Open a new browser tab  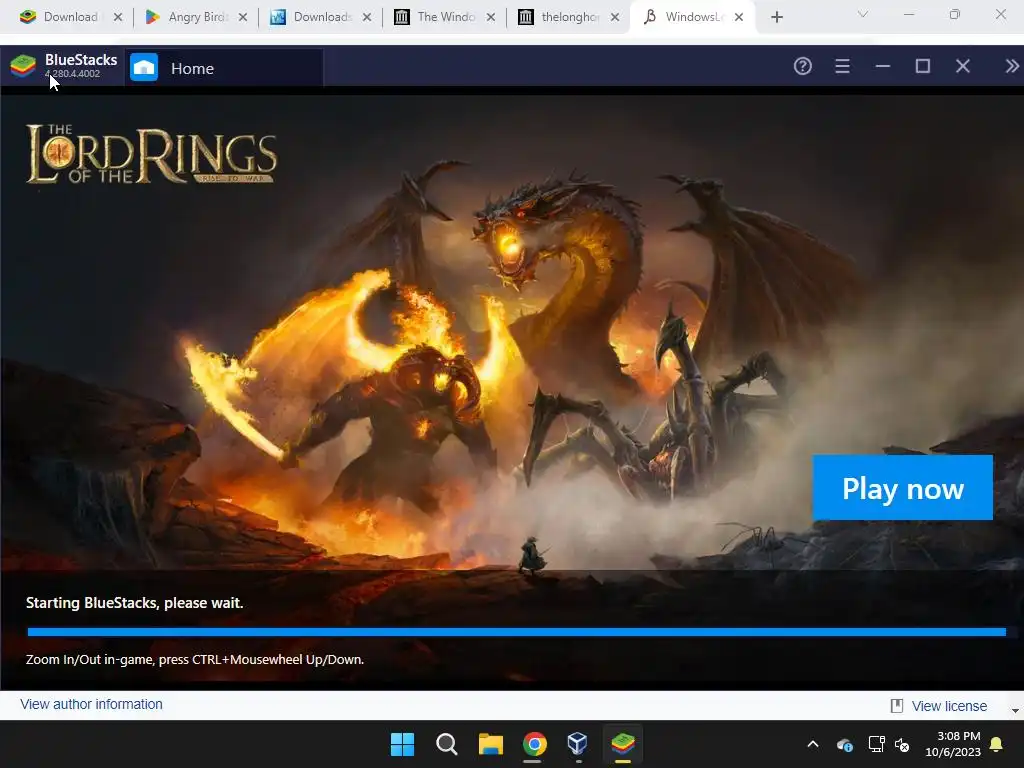pos(776,17)
